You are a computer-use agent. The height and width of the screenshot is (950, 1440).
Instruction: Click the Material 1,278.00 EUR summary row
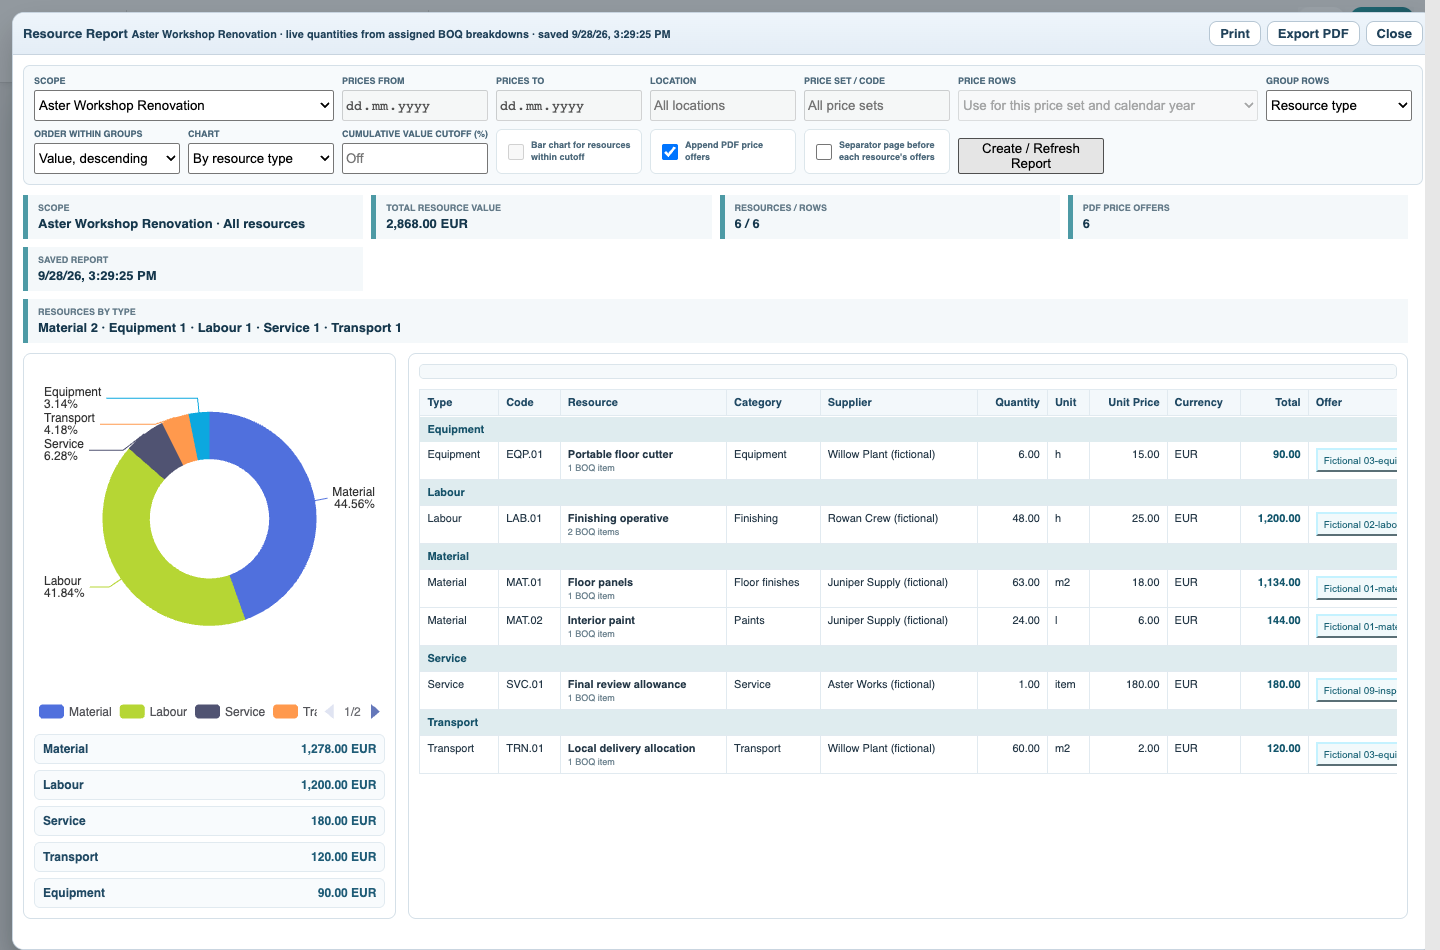point(209,749)
